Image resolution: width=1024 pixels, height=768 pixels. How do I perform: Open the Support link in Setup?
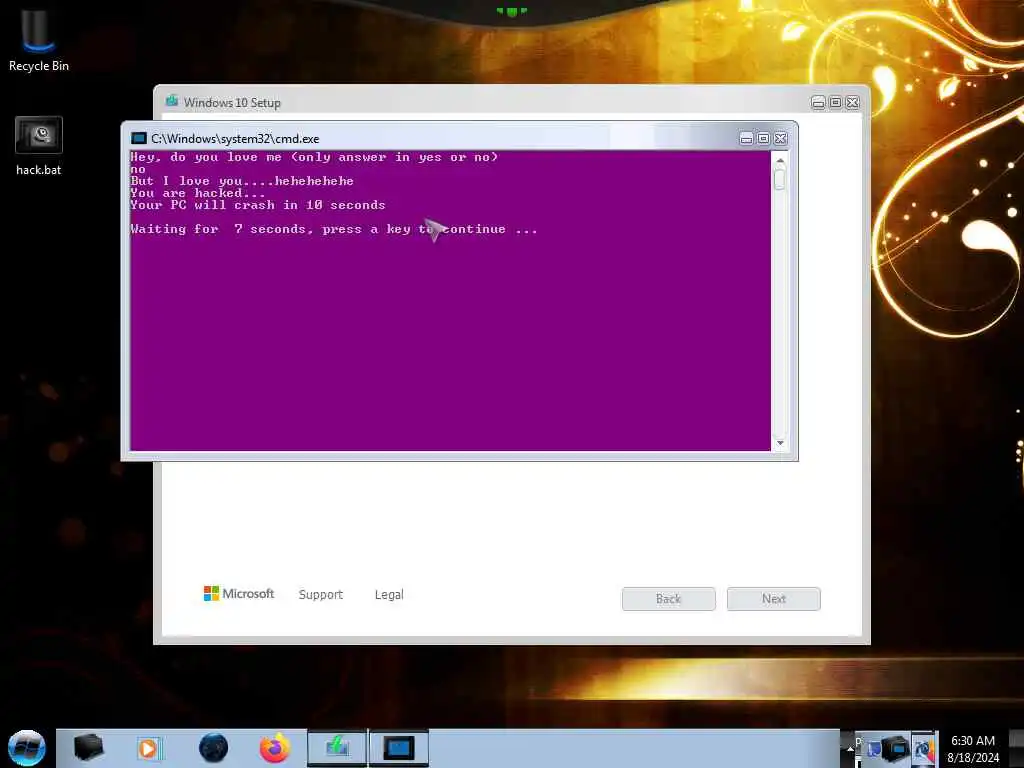click(321, 594)
